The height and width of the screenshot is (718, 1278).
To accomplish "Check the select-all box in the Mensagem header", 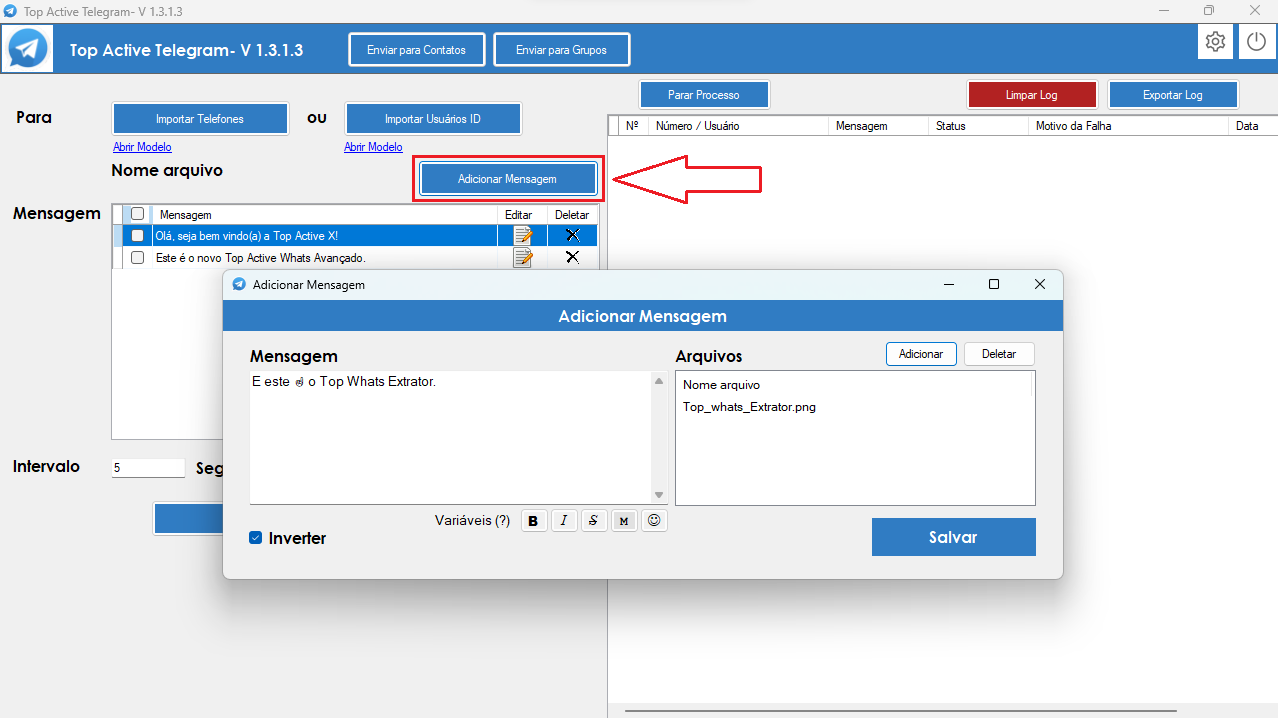I will pyautogui.click(x=138, y=214).
